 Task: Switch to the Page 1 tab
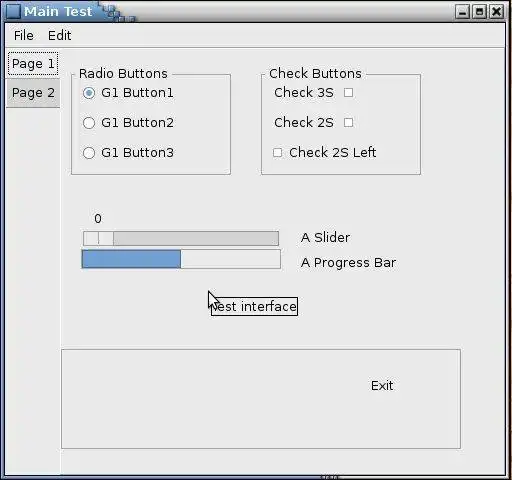click(33, 64)
